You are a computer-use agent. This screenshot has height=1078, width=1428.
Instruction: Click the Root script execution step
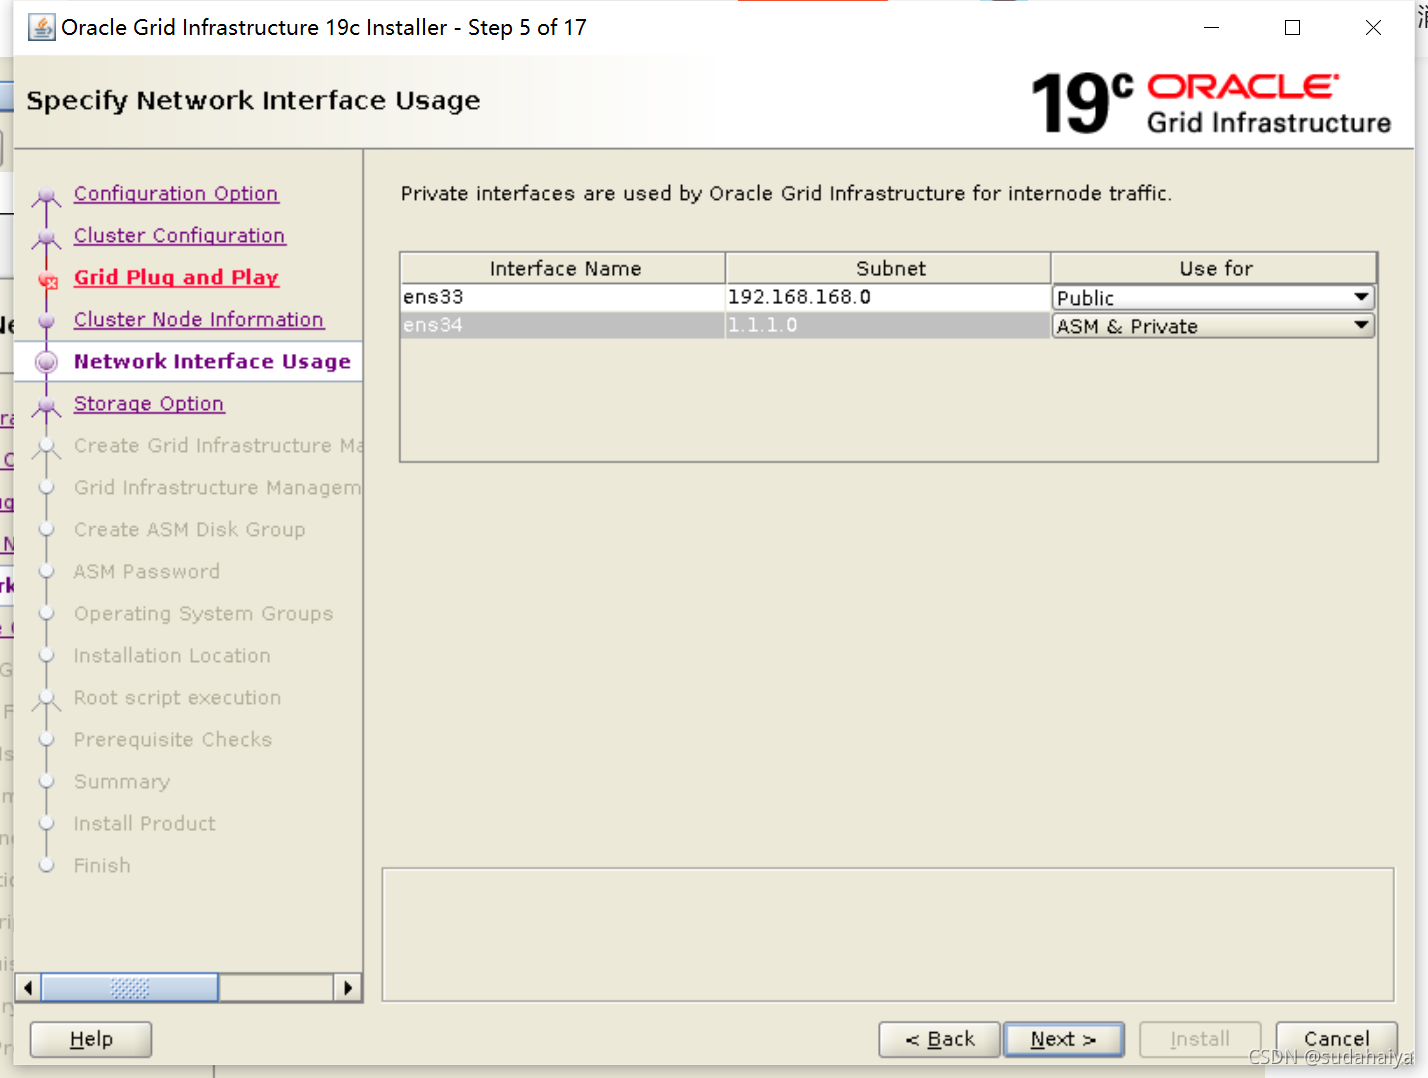(x=178, y=698)
